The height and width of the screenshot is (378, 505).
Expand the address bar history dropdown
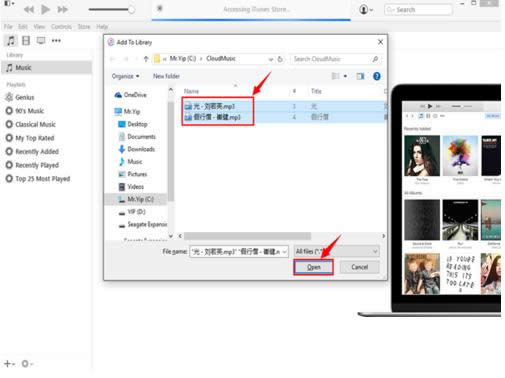click(271, 59)
